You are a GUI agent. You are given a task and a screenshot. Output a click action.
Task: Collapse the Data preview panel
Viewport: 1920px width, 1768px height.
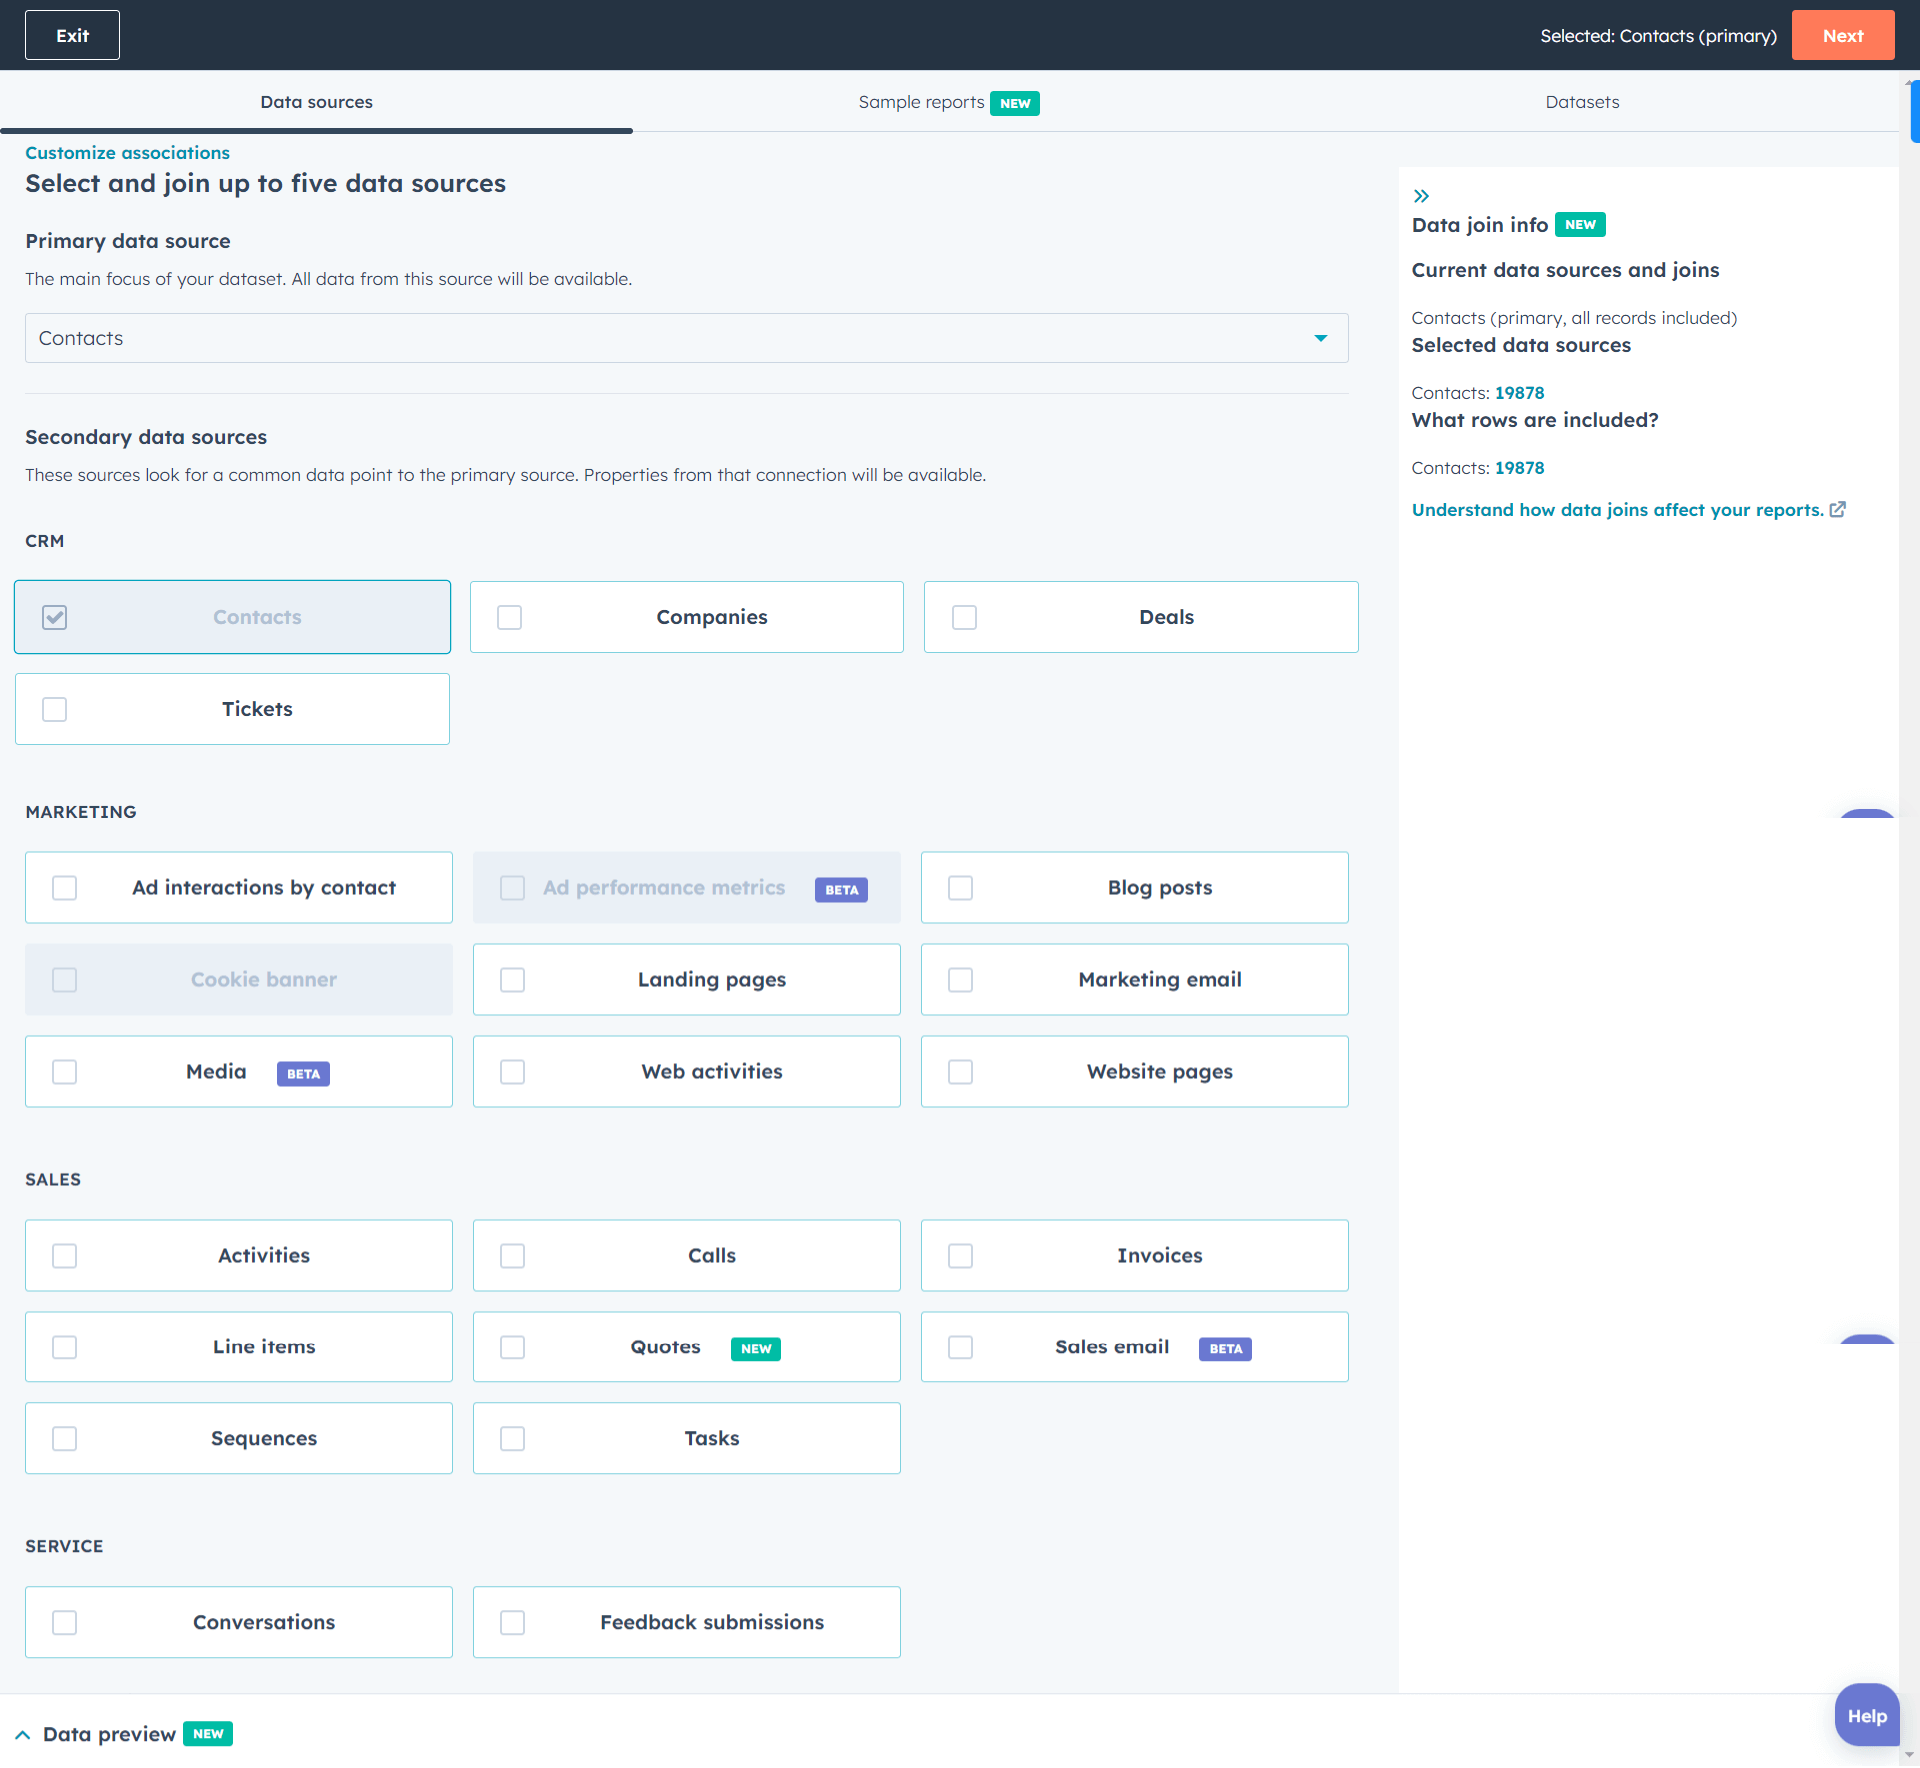coord(25,1735)
